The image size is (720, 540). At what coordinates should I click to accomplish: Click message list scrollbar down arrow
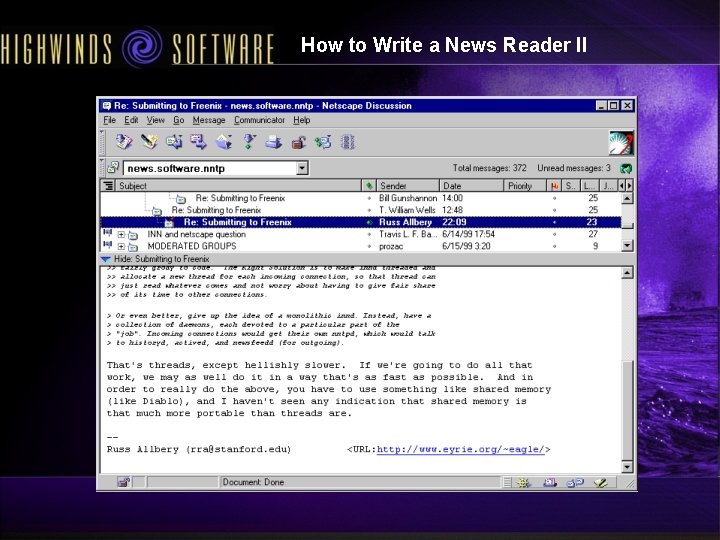click(627, 246)
